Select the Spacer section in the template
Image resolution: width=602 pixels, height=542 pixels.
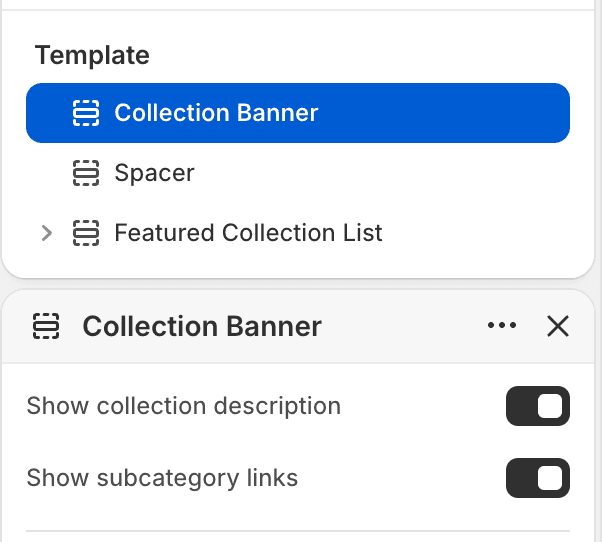[x=298, y=173]
